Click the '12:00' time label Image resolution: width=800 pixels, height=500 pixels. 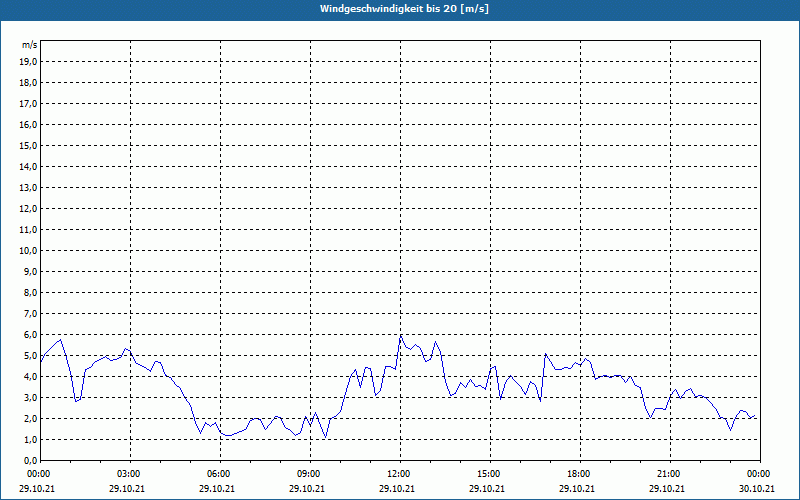tap(400, 474)
